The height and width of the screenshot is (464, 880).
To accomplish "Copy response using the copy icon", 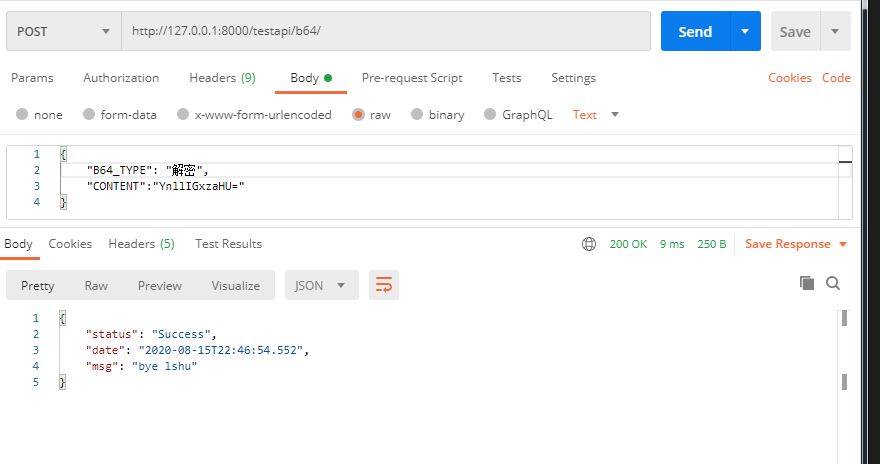I will pos(806,283).
